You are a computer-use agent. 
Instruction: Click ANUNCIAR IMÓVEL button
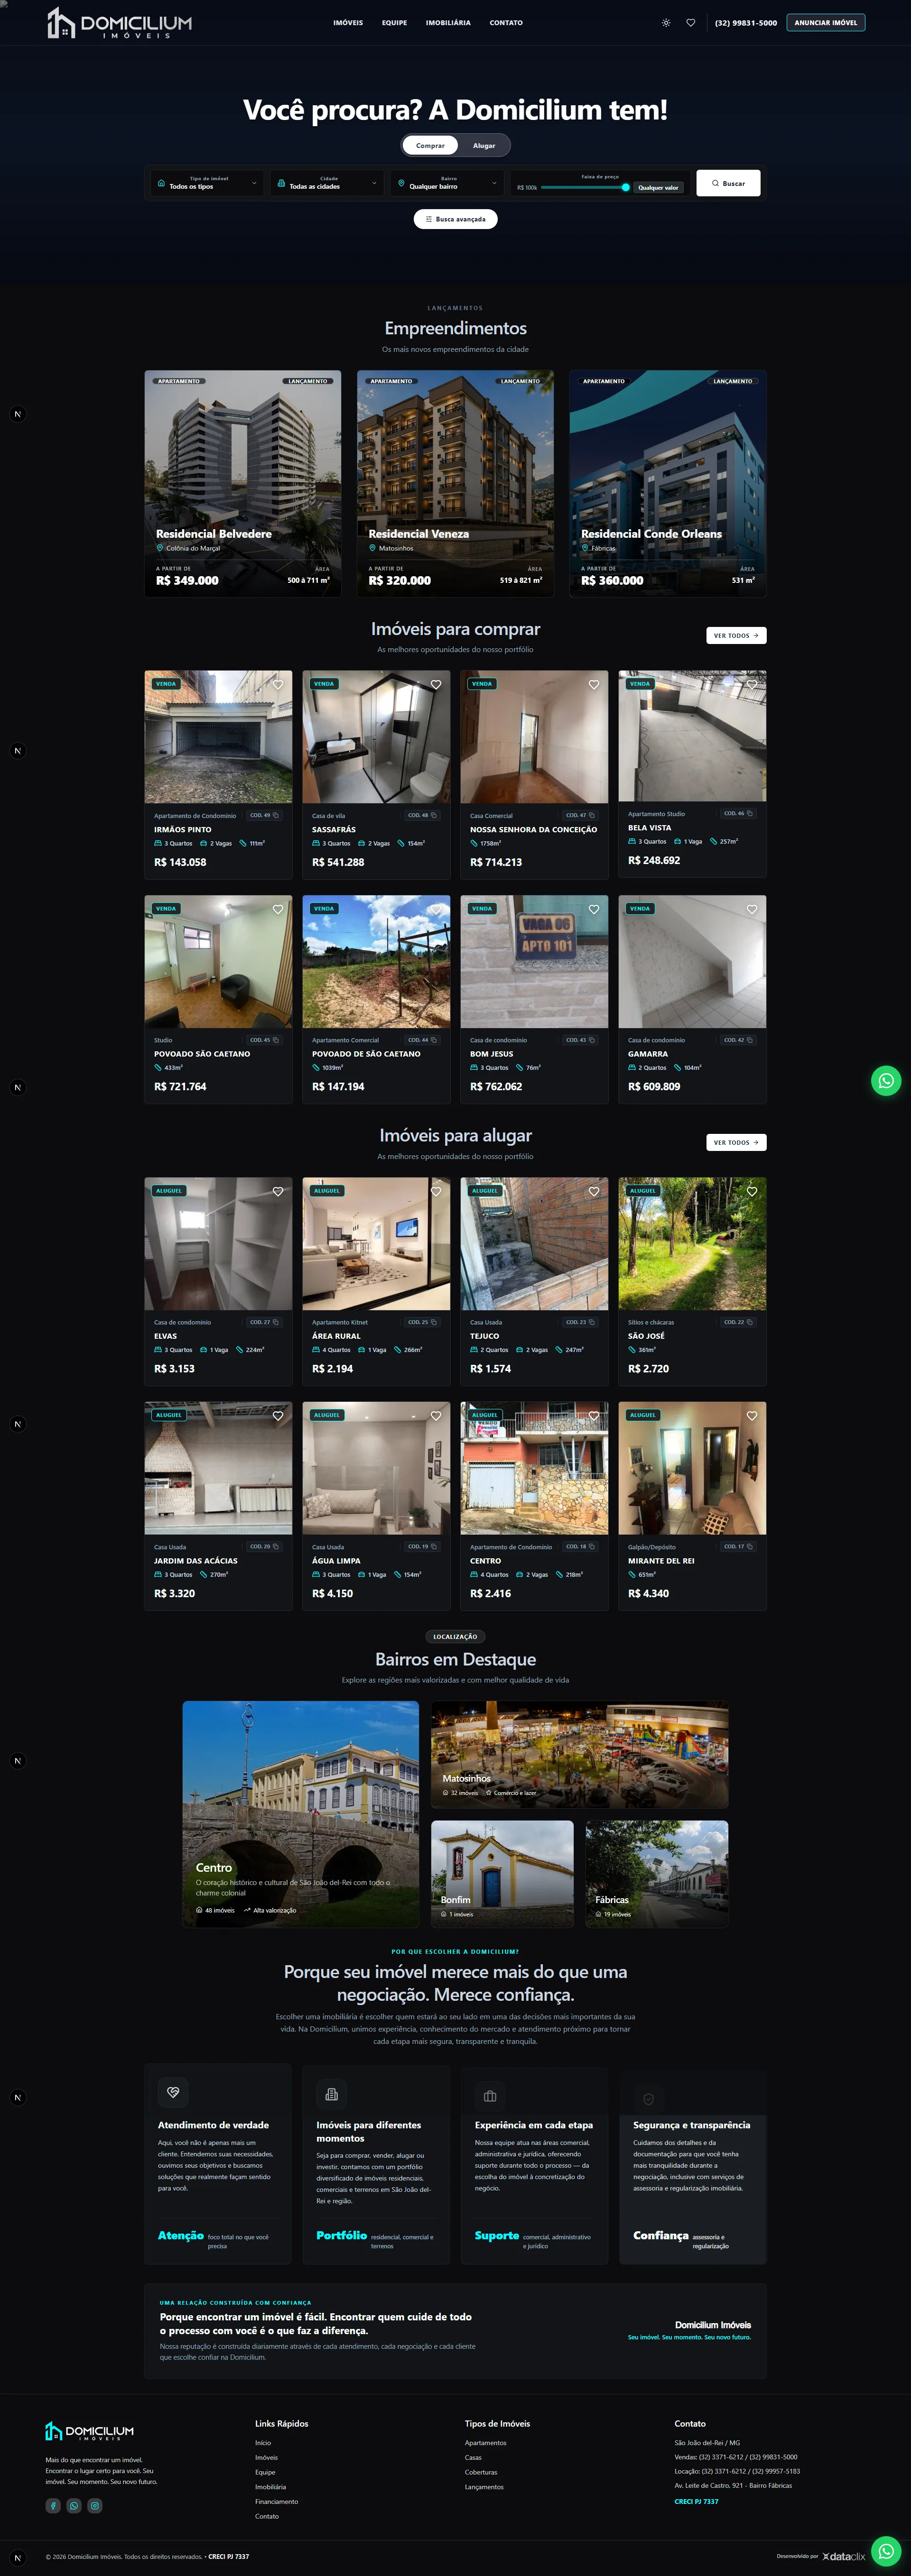826,23
